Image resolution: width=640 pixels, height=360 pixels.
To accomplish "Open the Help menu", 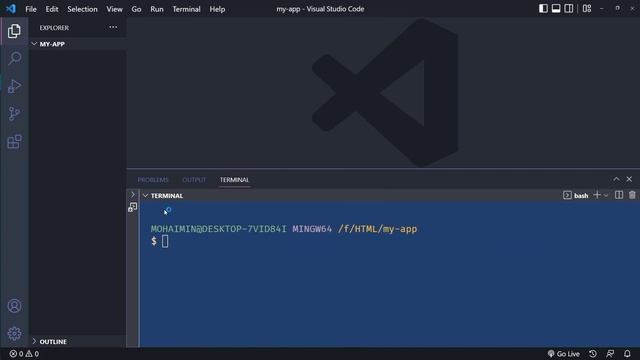I will point(217,9).
